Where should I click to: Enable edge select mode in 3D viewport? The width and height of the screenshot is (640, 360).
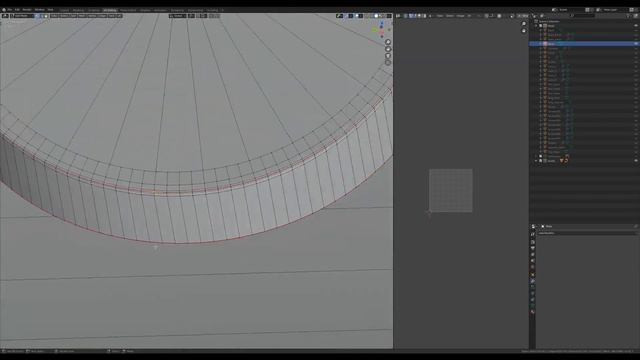point(41,16)
